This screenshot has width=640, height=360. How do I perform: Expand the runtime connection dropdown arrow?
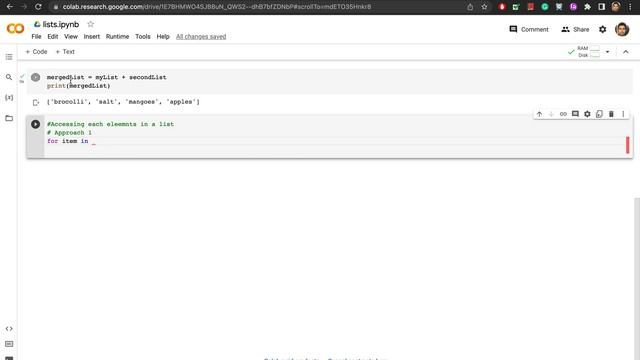(607, 52)
